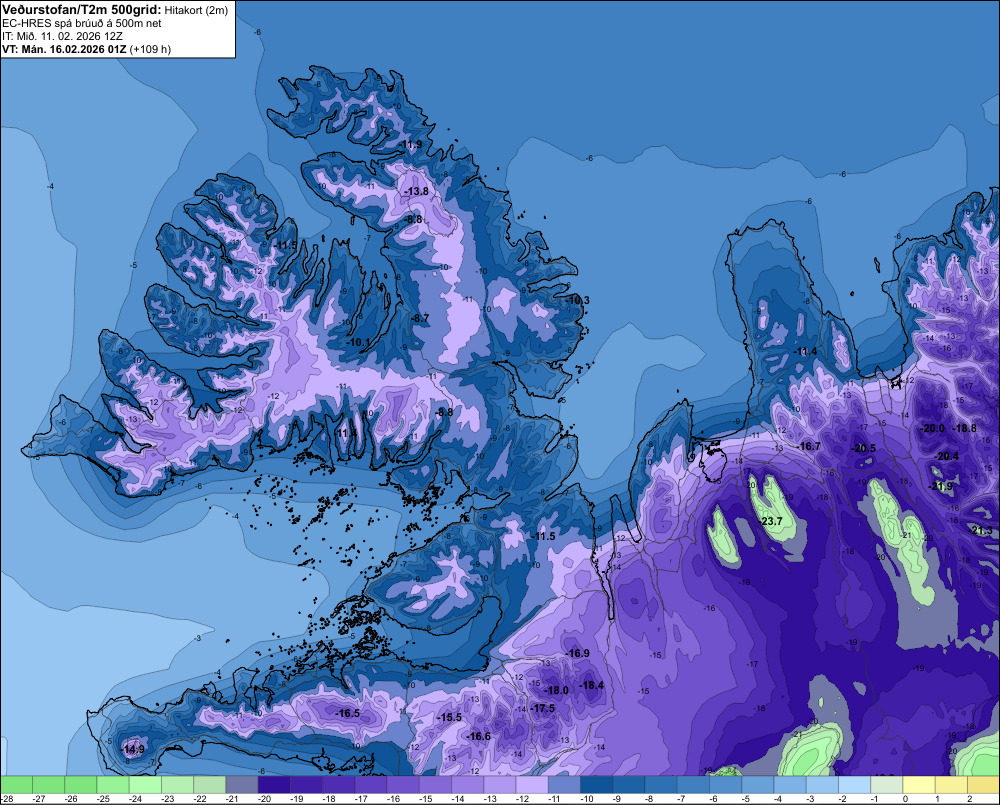Click the -14.9 temperature value
This screenshot has height=805, width=1000.
click(133, 749)
